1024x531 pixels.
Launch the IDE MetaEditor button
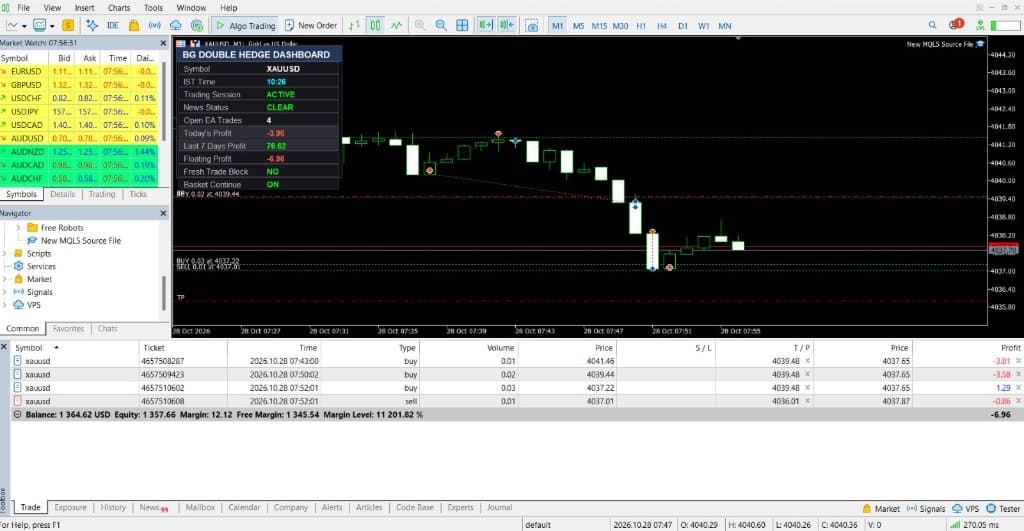tap(112, 25)
